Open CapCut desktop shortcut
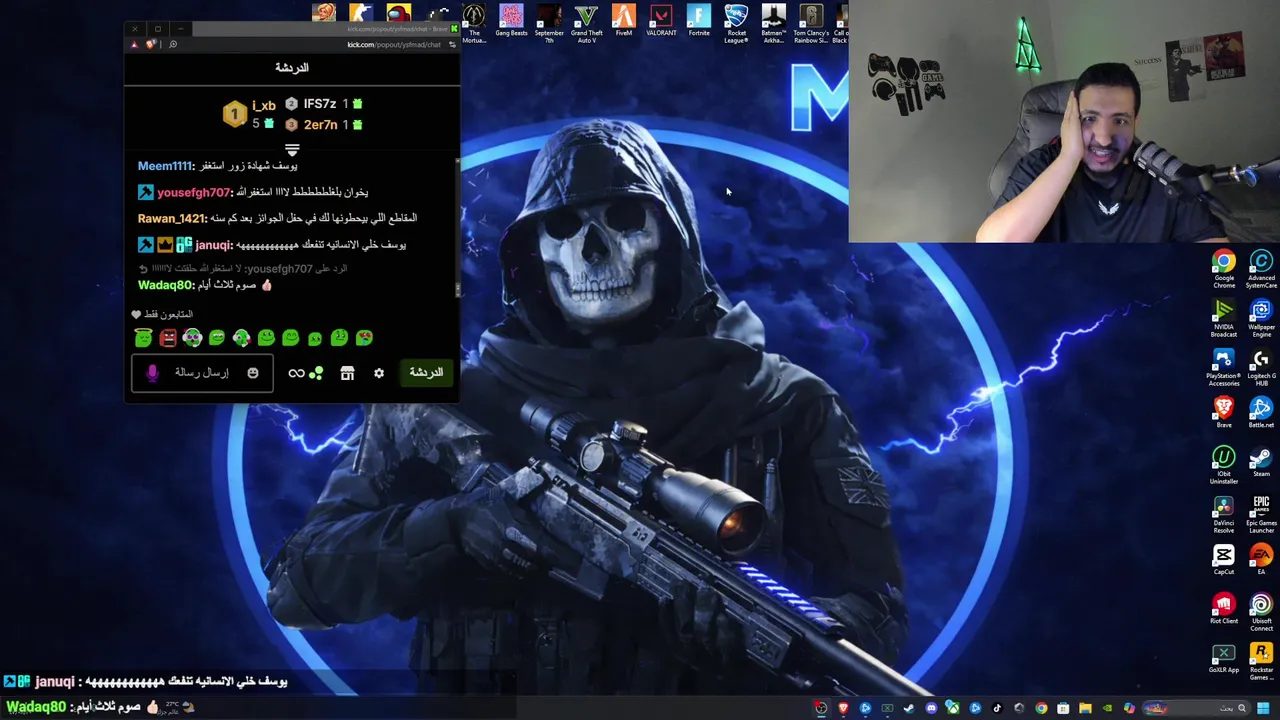 pos(1224,560)
